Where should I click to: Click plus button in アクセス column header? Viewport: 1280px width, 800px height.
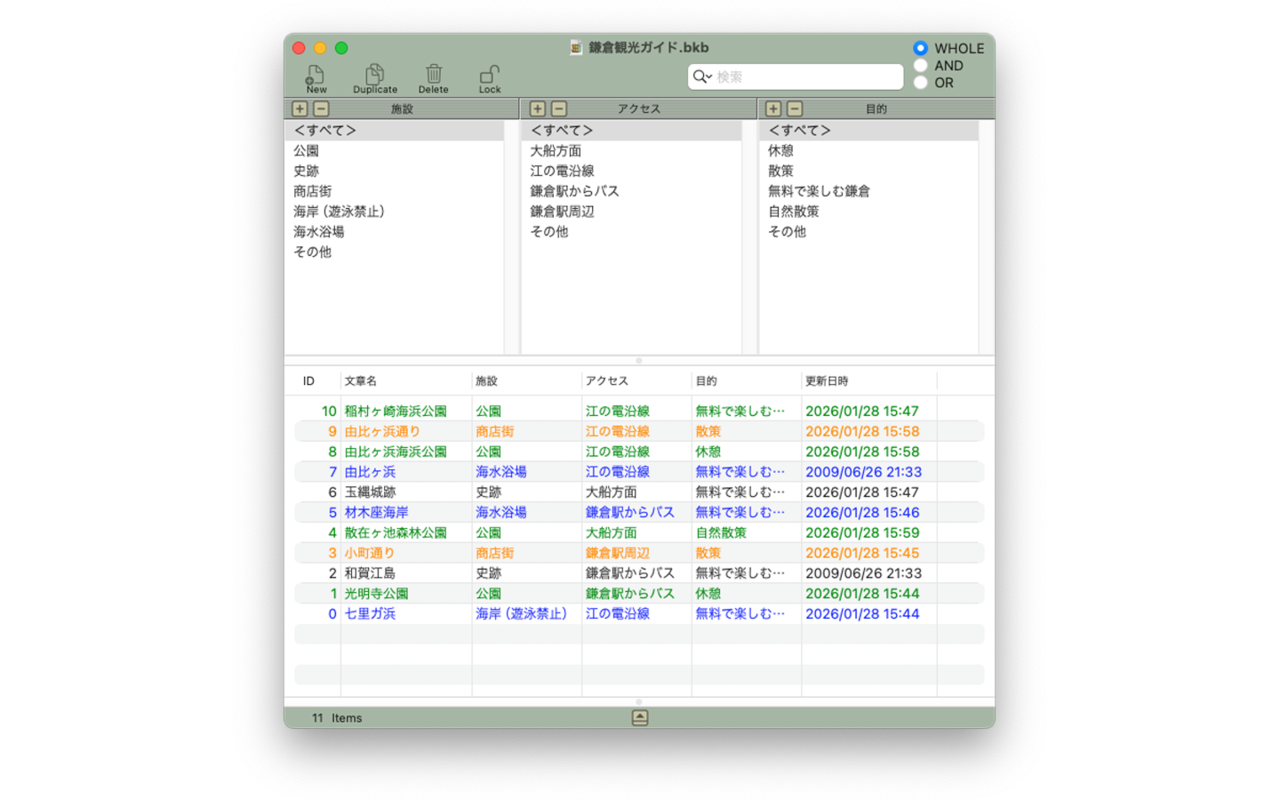pos(537,109)
